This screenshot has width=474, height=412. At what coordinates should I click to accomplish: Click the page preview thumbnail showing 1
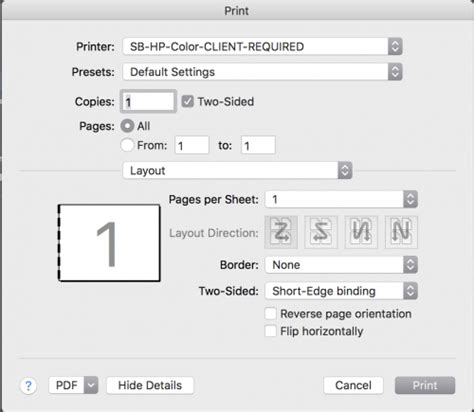(109, 243)
